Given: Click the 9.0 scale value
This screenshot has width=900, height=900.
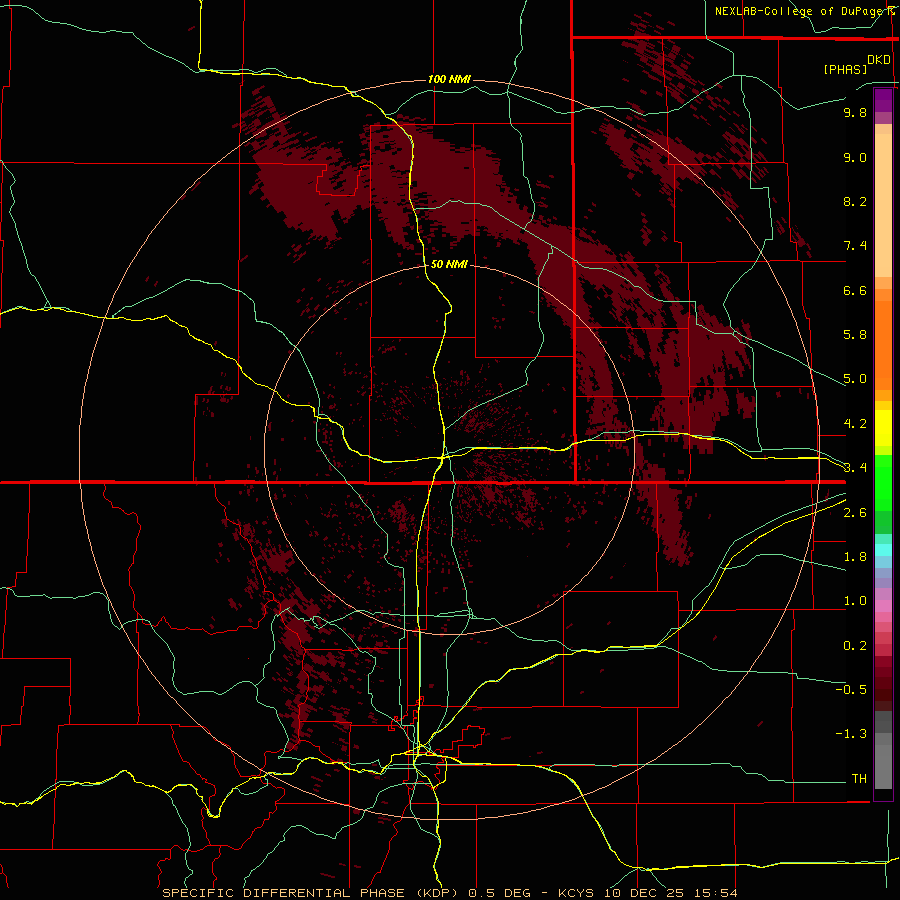Looking at the screenshot, I should coord(855,157).
